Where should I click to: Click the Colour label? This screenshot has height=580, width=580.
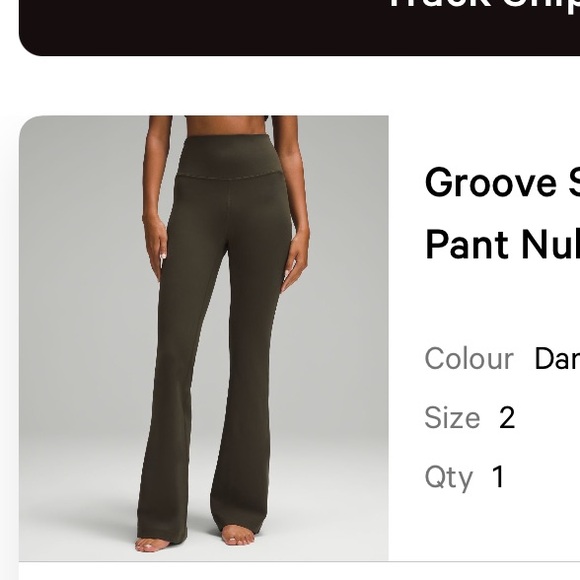pyautogui.click(x=469, y=358)
